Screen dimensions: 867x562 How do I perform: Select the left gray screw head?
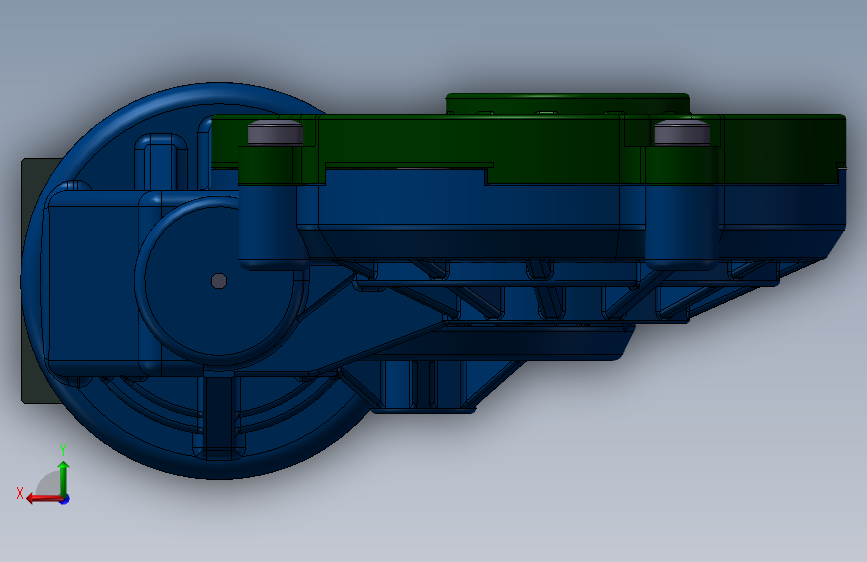(275, 133)
